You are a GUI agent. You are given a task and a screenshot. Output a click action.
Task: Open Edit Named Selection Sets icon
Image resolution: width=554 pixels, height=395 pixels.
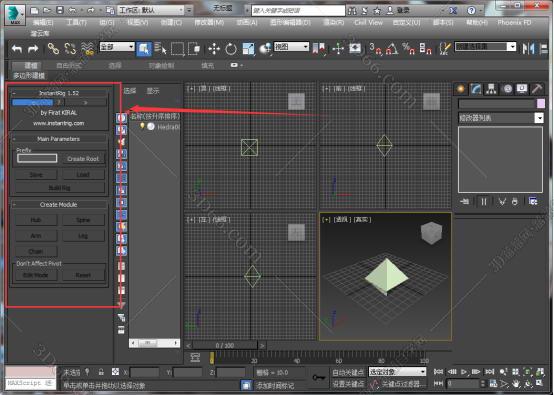(445, 48)
